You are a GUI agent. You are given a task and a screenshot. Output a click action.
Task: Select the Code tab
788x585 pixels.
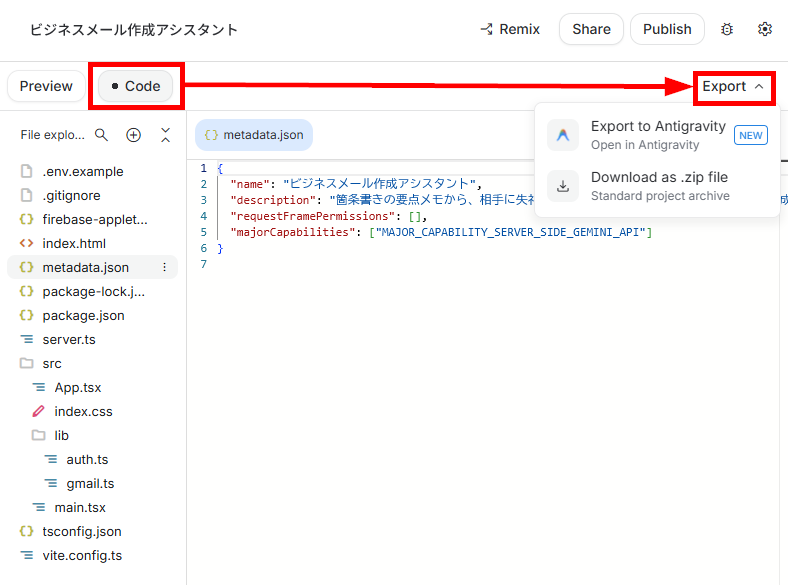pyautogui.click(x=135, y=86)
